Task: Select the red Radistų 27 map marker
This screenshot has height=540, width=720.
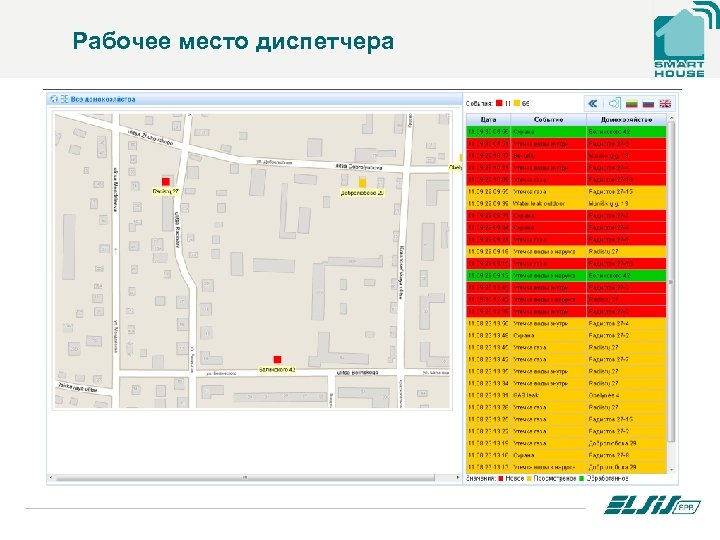Action: click(166, 181)
